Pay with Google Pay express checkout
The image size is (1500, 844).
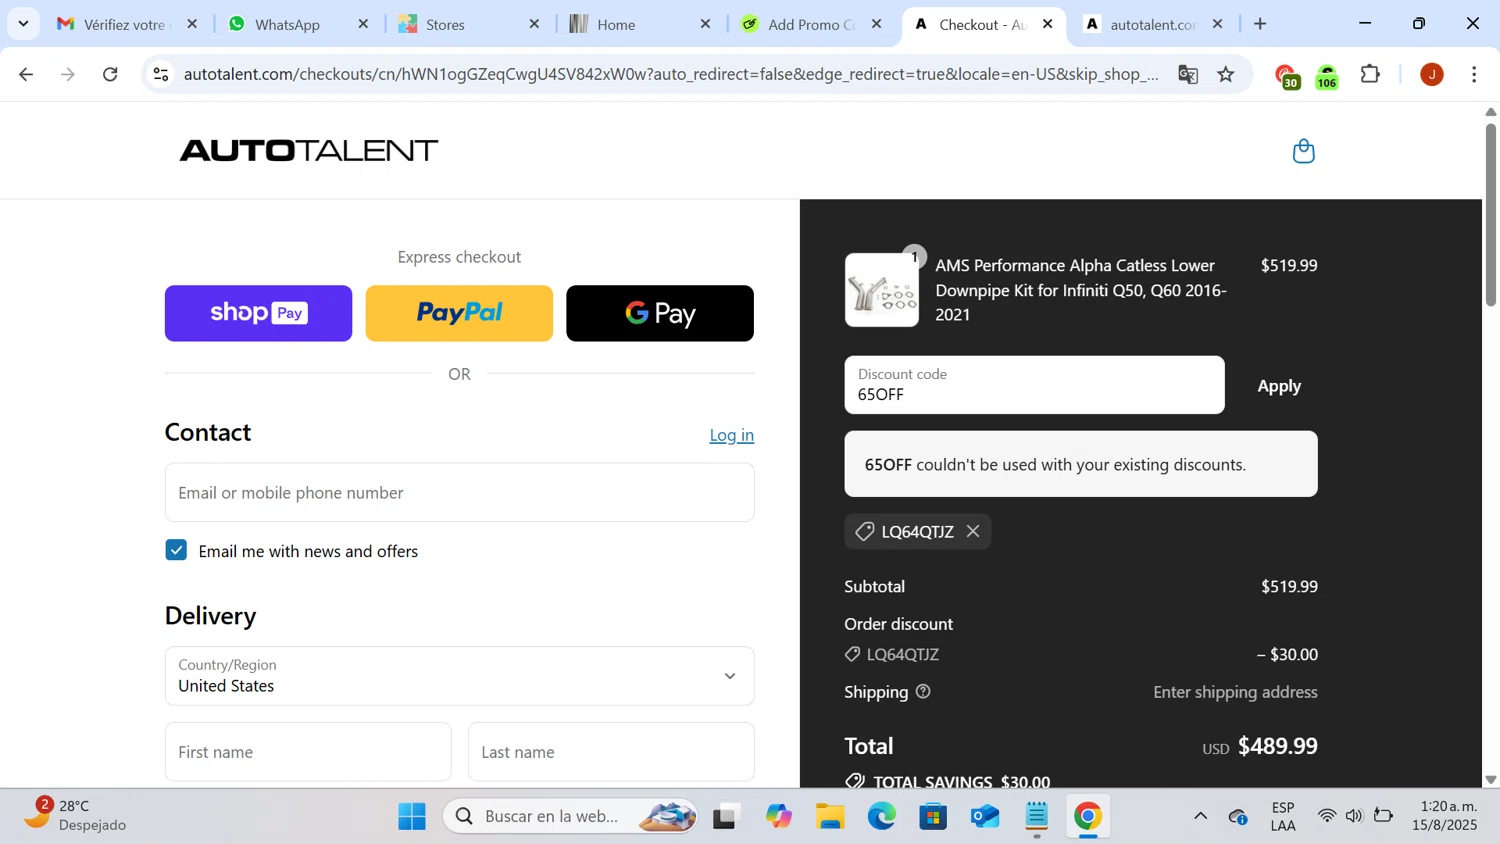660,313
